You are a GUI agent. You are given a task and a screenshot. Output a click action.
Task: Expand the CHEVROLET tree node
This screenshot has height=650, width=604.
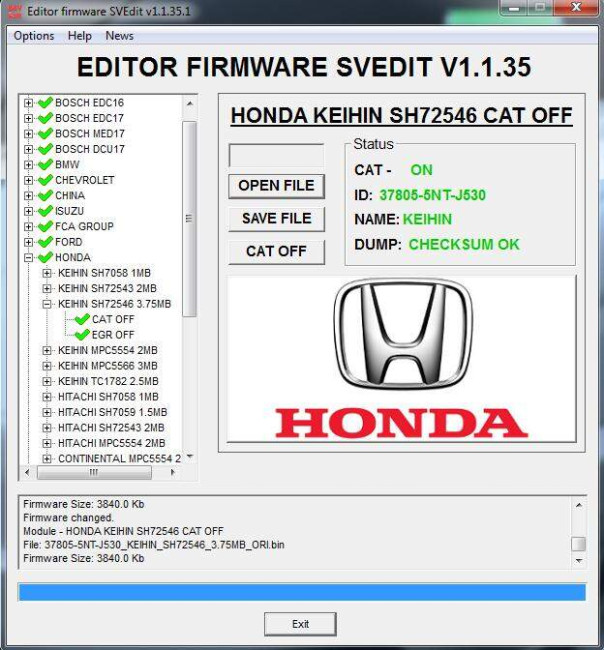[28, 180]
